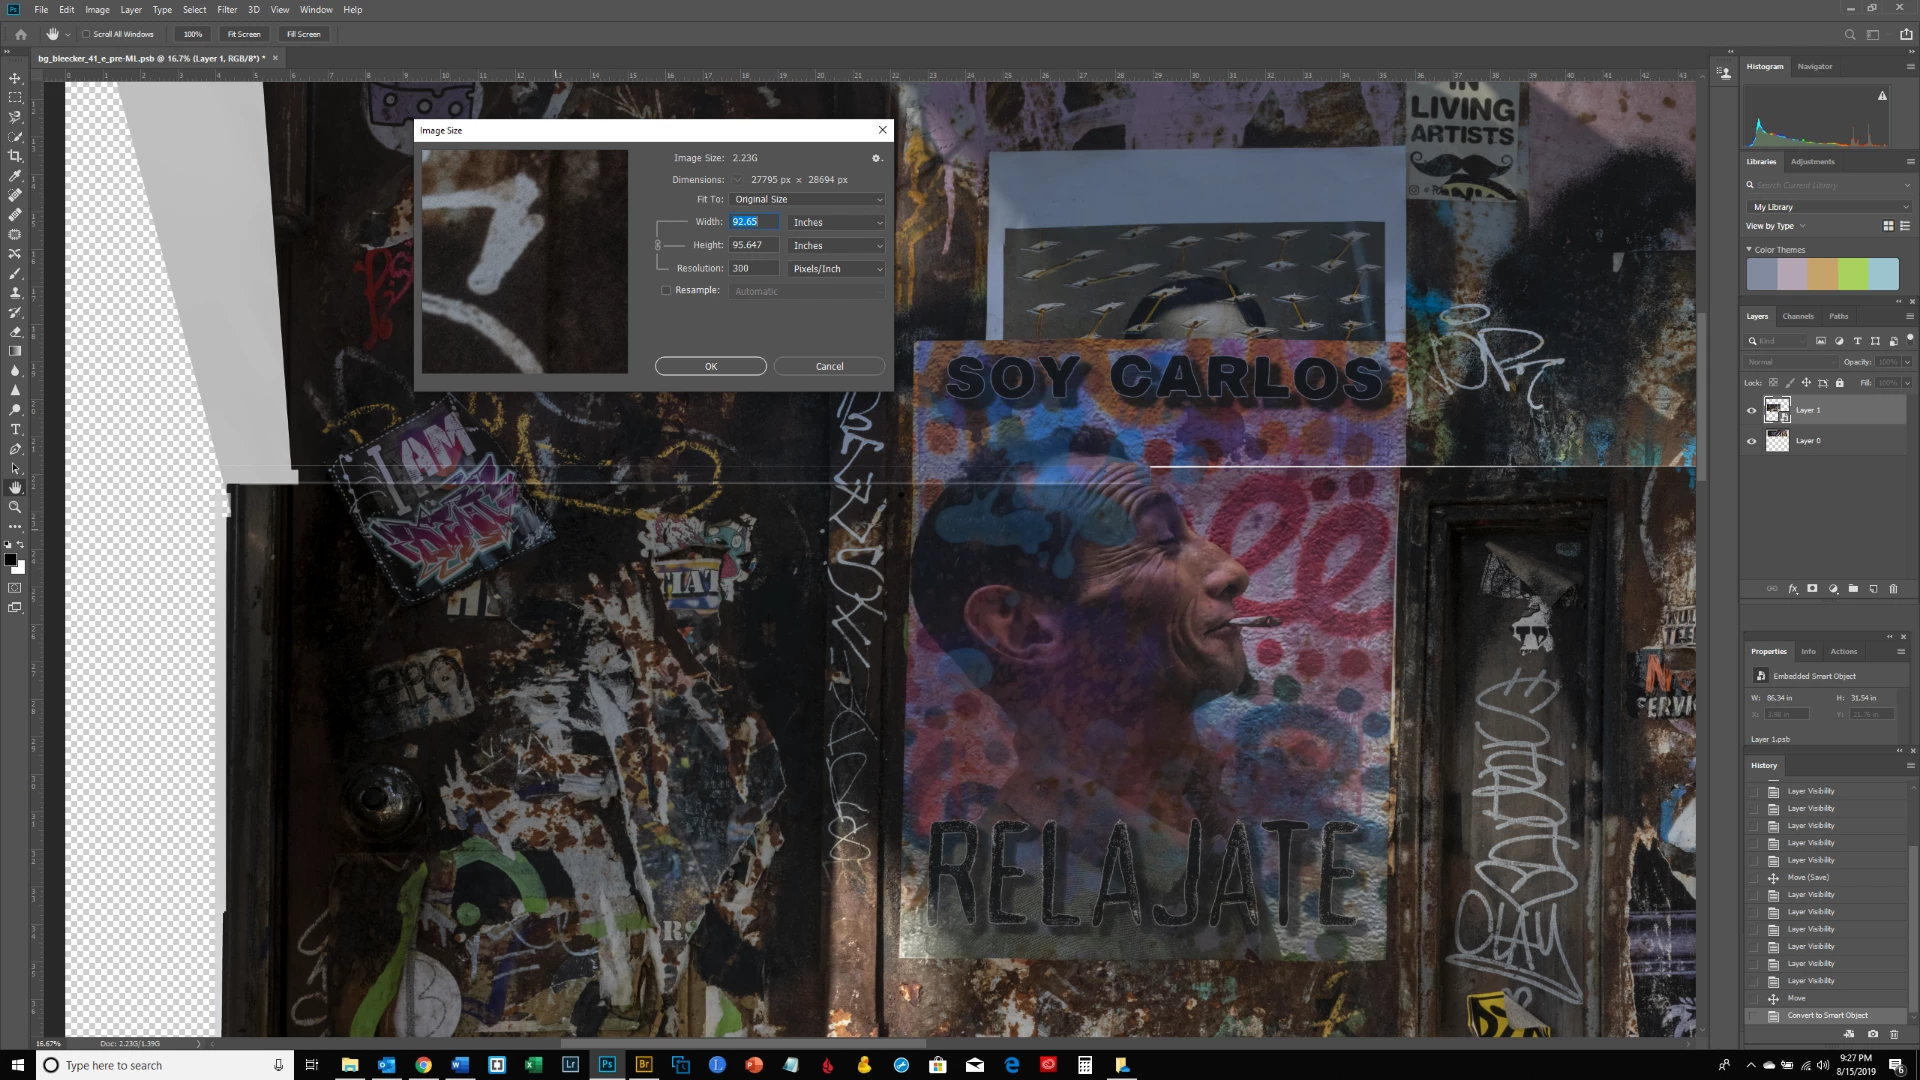Screen dimensions: 1920x1080
Task: Click OK in Image Size dialog
Action: click(710, 366)
